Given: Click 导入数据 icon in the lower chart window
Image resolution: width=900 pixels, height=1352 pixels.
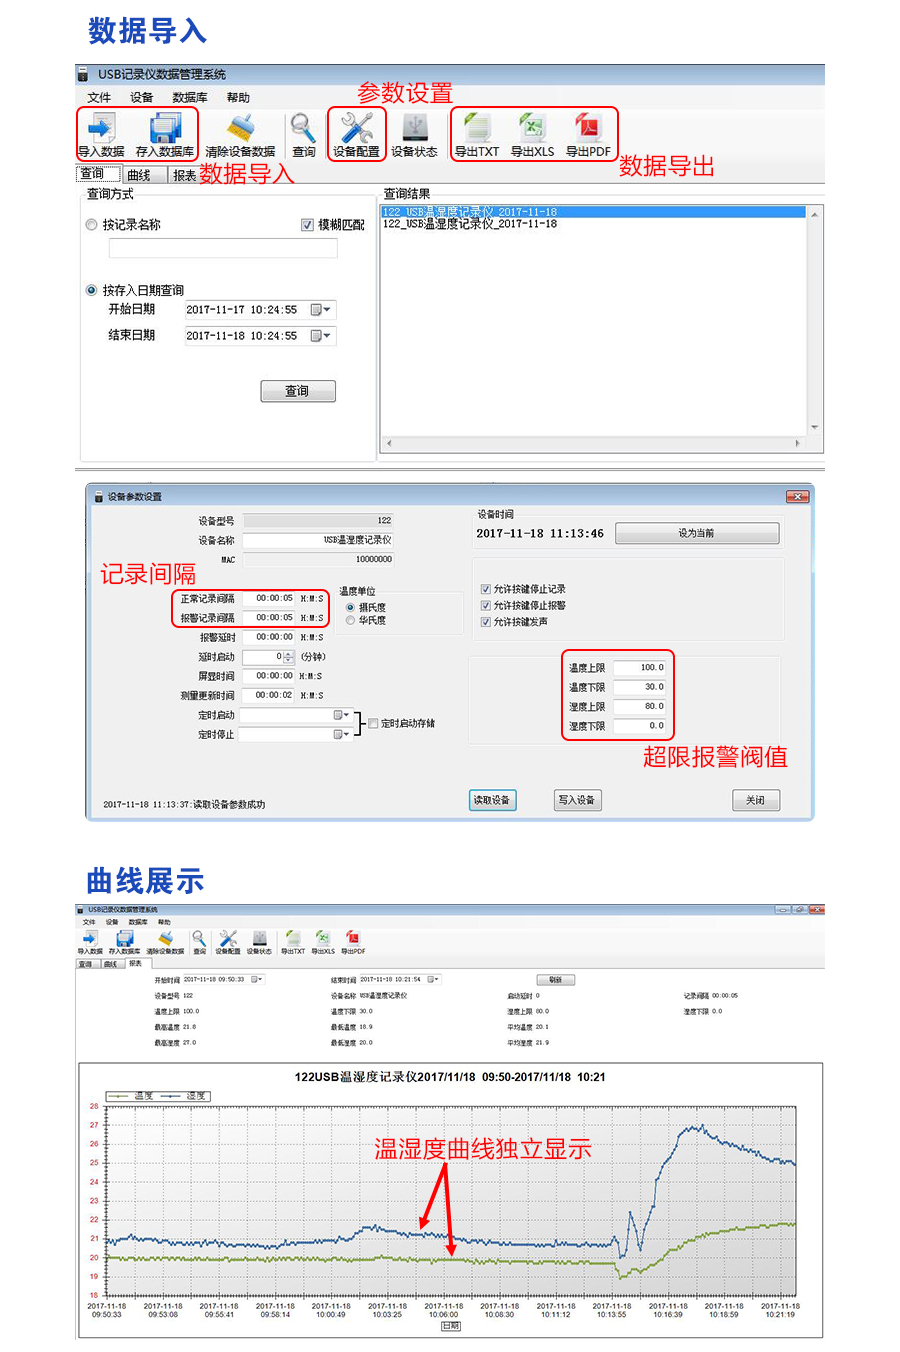Looking at the screenshot, I should [90, 938].
